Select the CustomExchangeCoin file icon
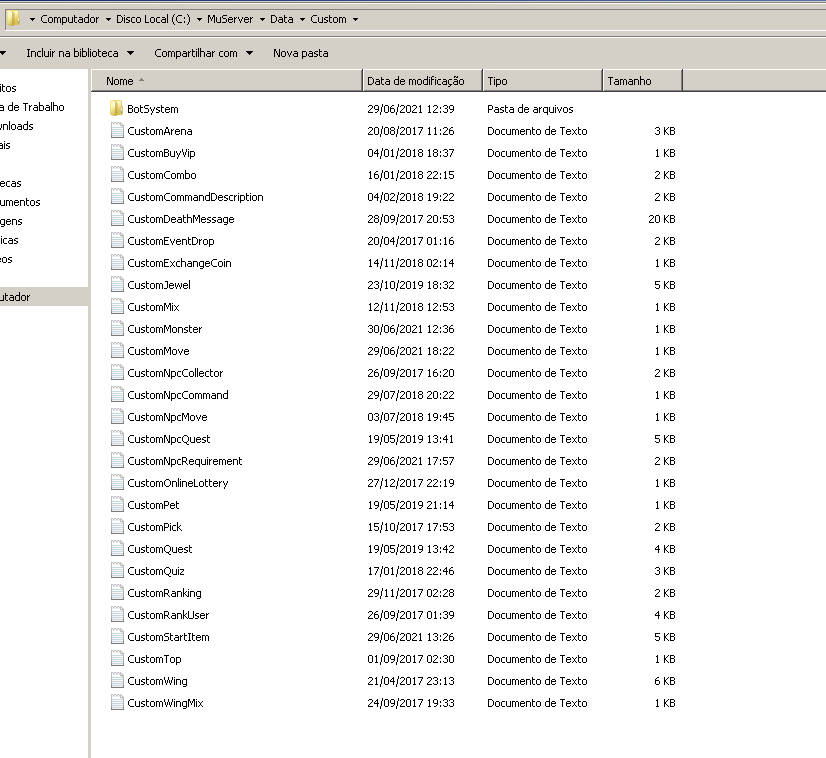Image resolution: width=826 pixels, height=758 pixels. [x=117, y=263]
